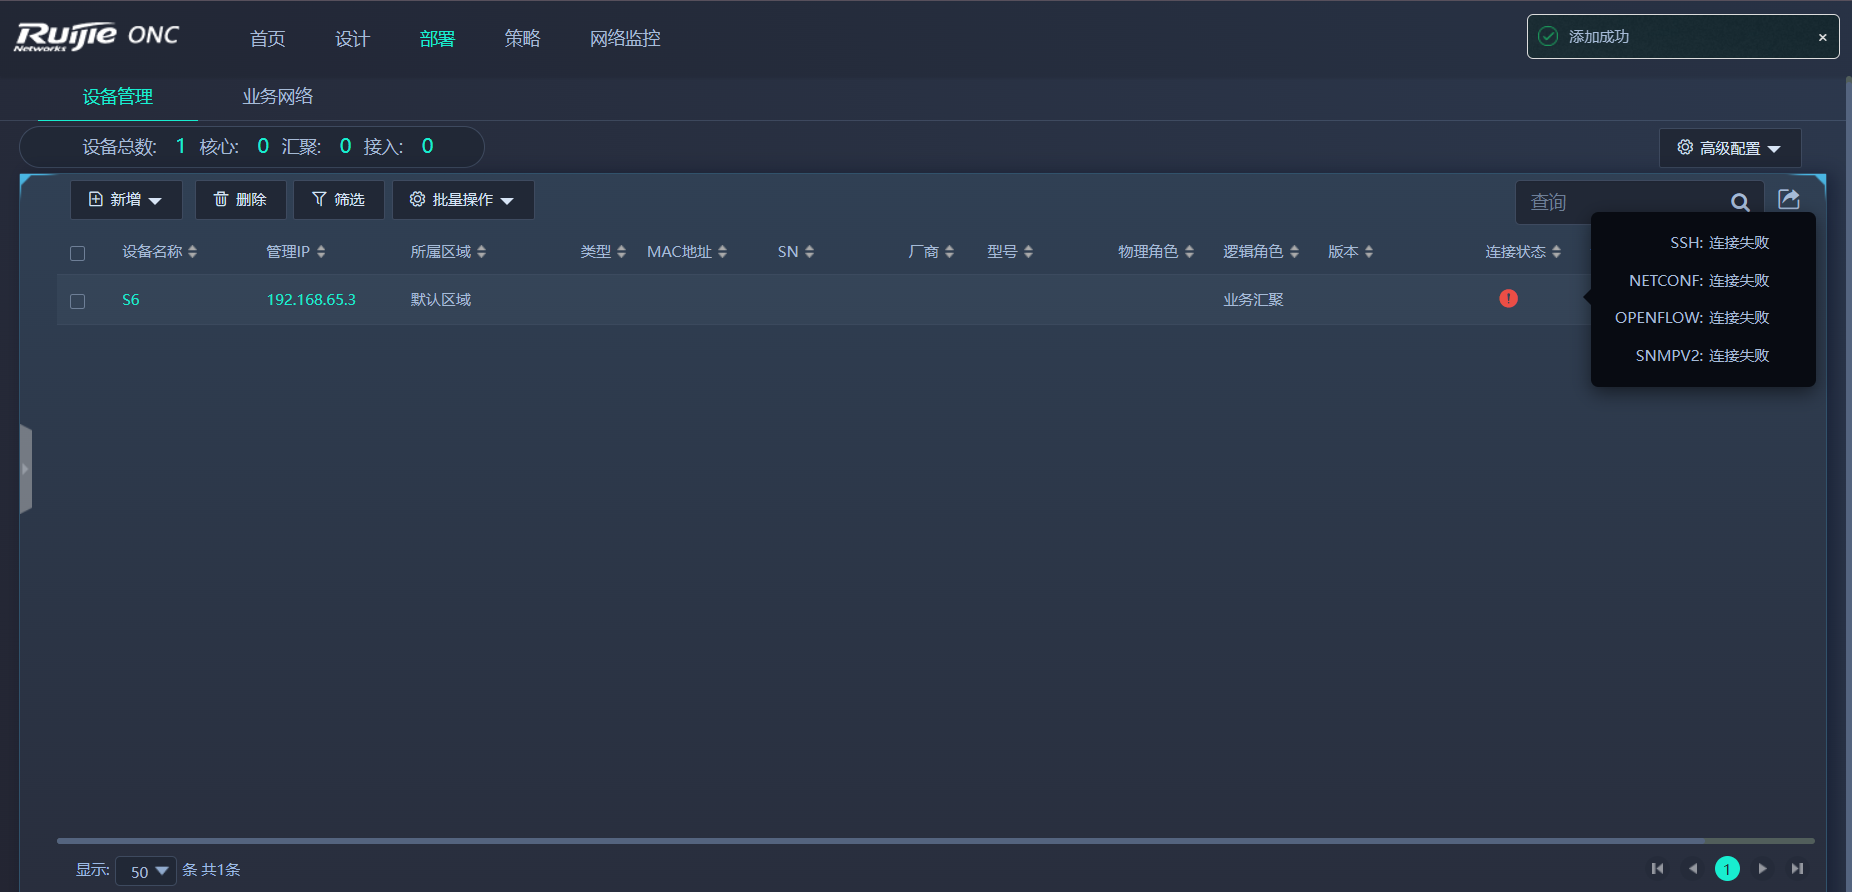Image resolution: width=1852 pixels, height=892 pixels.
Task: Sort by 版本 column
Action: (x=1351, y=252)
